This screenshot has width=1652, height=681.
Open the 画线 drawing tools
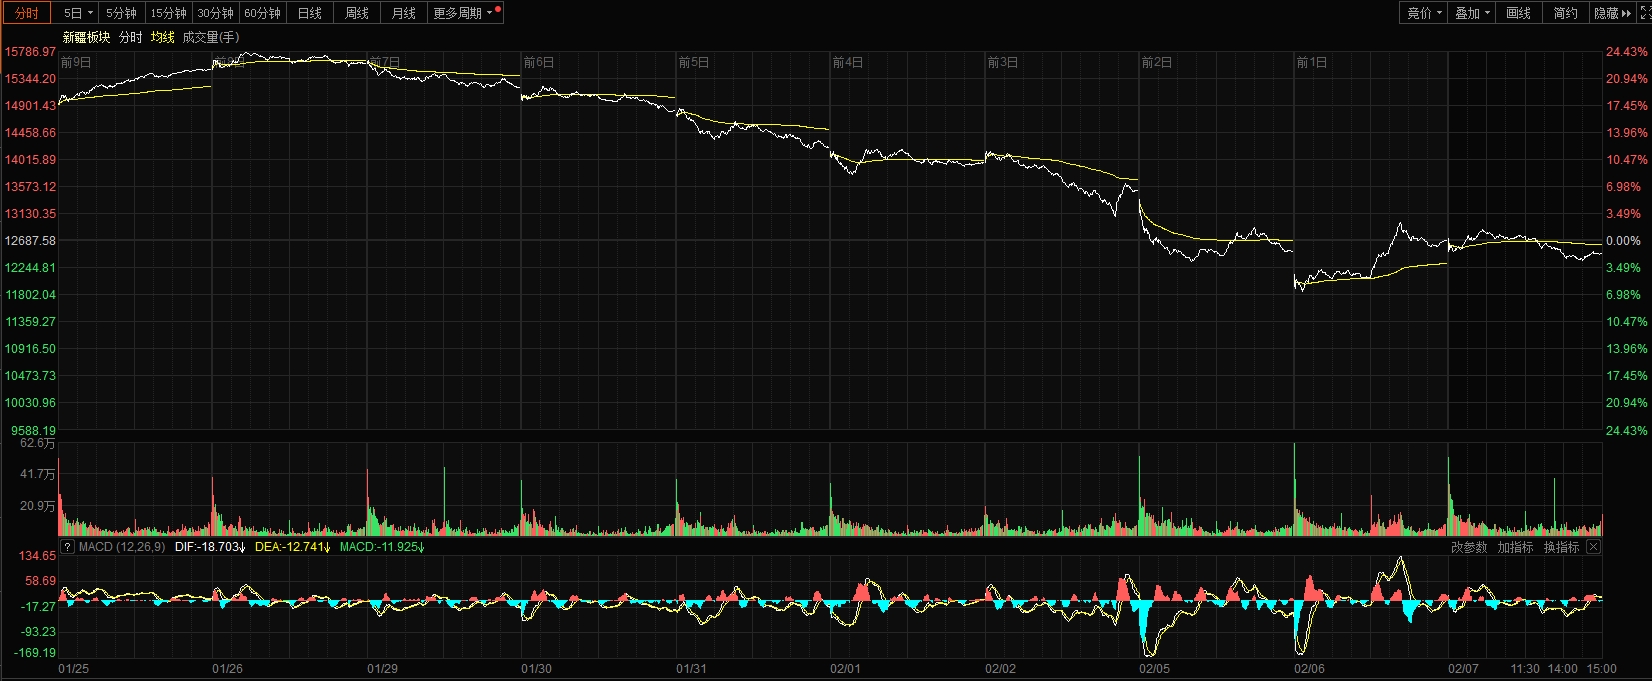pyautogui.click(x=1518, y=13)
